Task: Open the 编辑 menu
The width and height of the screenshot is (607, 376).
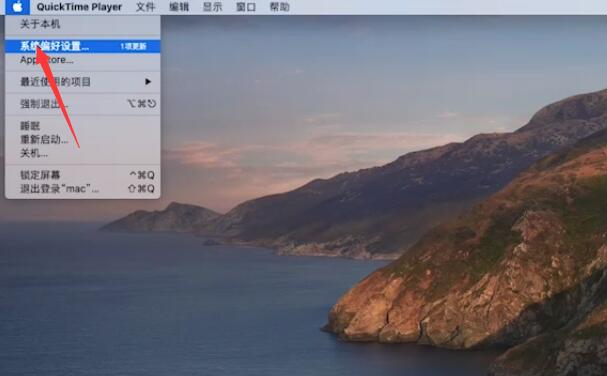Action: [x=179, y=7]
